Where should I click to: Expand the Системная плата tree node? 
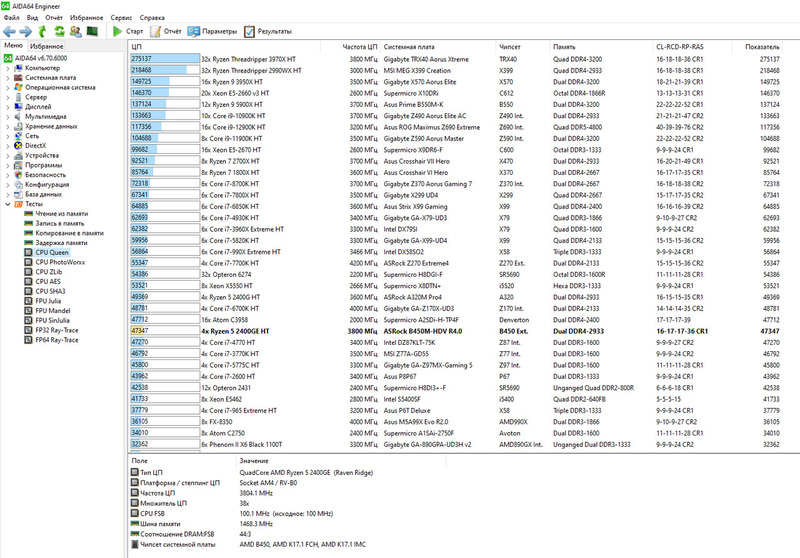coord(8,78)
